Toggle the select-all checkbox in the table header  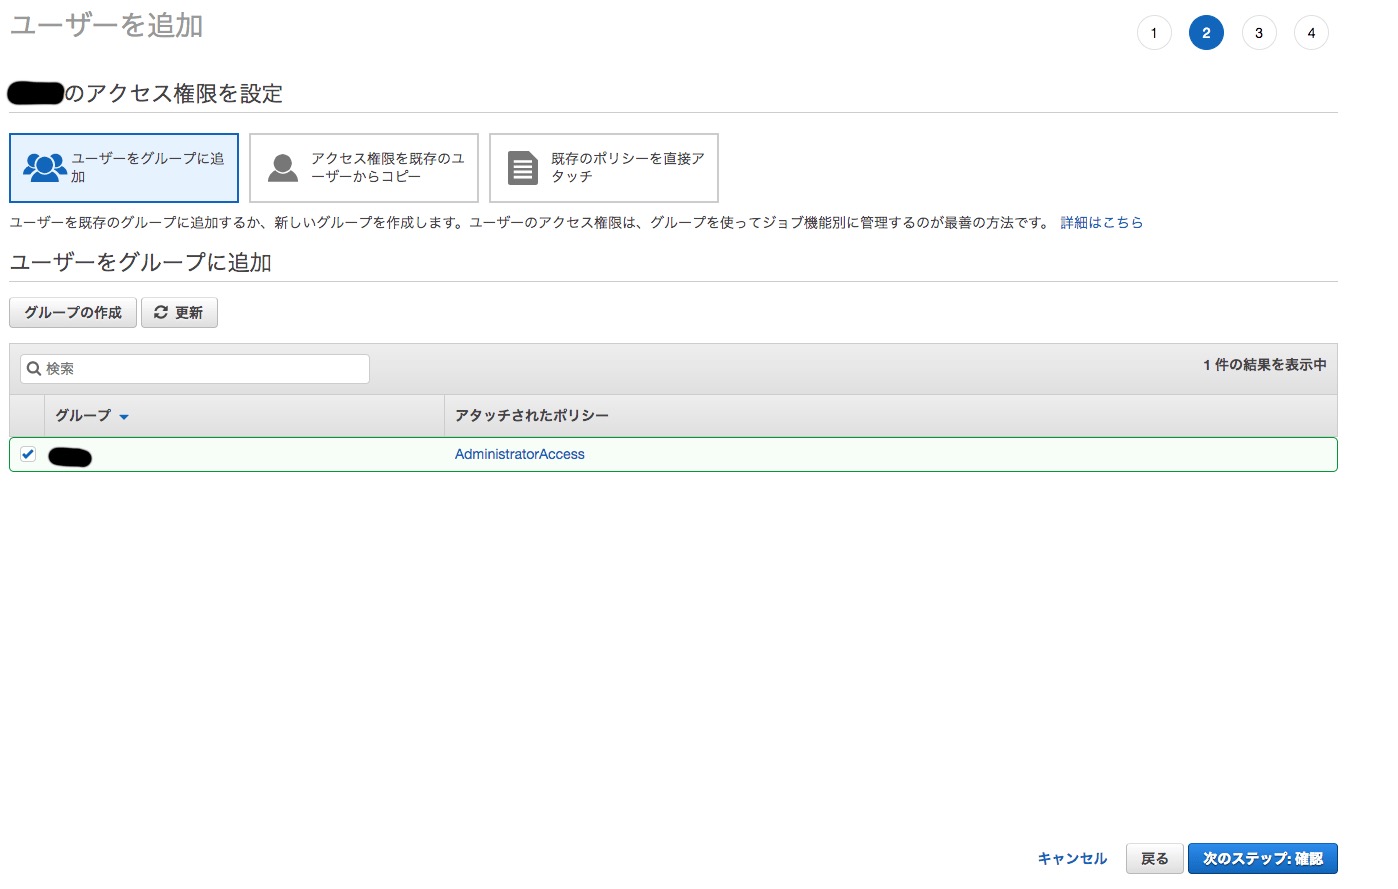(x=26, y=415)
